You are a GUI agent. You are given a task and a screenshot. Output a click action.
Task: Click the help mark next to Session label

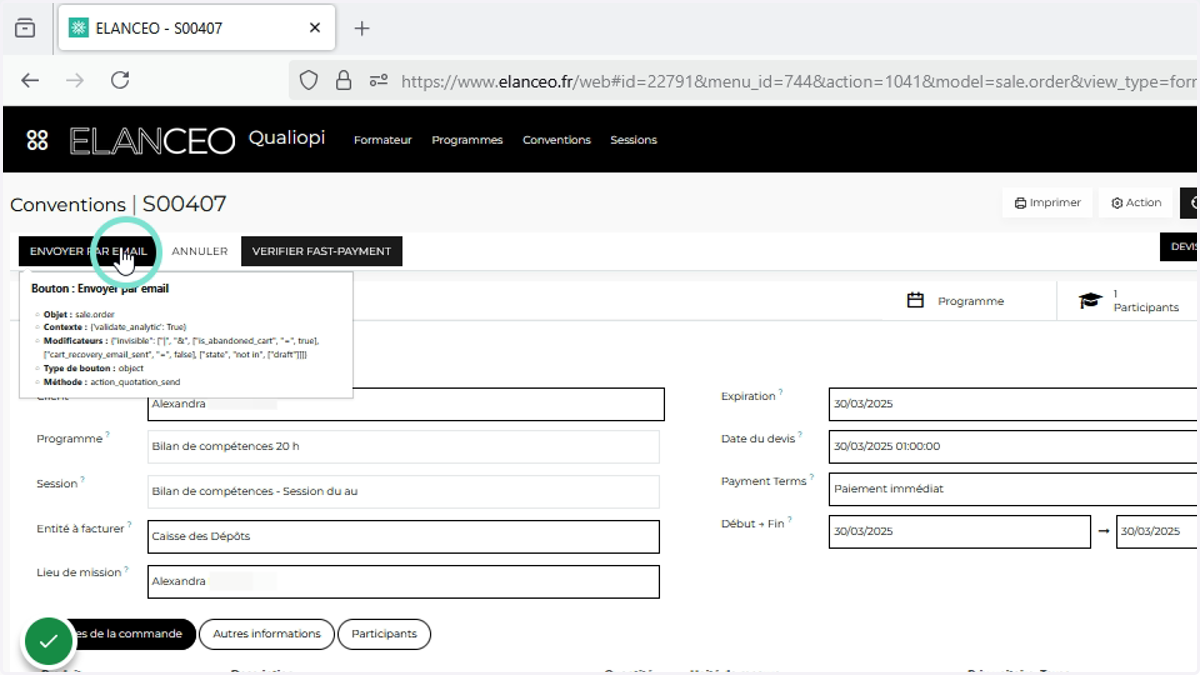point(83,481)
